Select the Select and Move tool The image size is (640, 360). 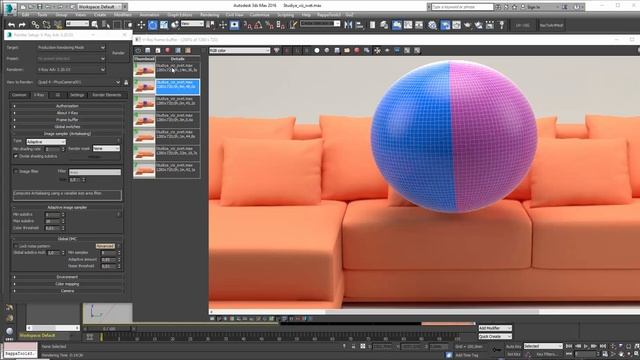[x=141, y=25]
